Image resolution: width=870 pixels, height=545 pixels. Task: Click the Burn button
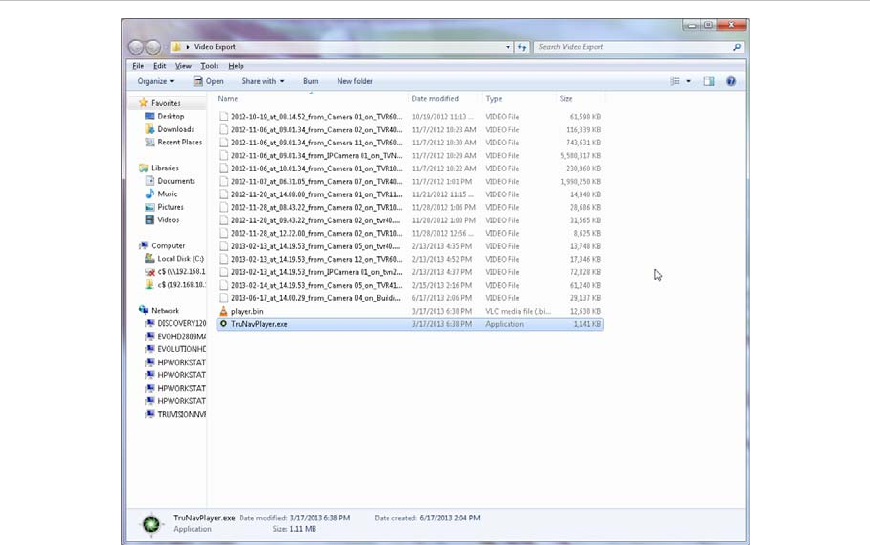[x=311, y=81]
